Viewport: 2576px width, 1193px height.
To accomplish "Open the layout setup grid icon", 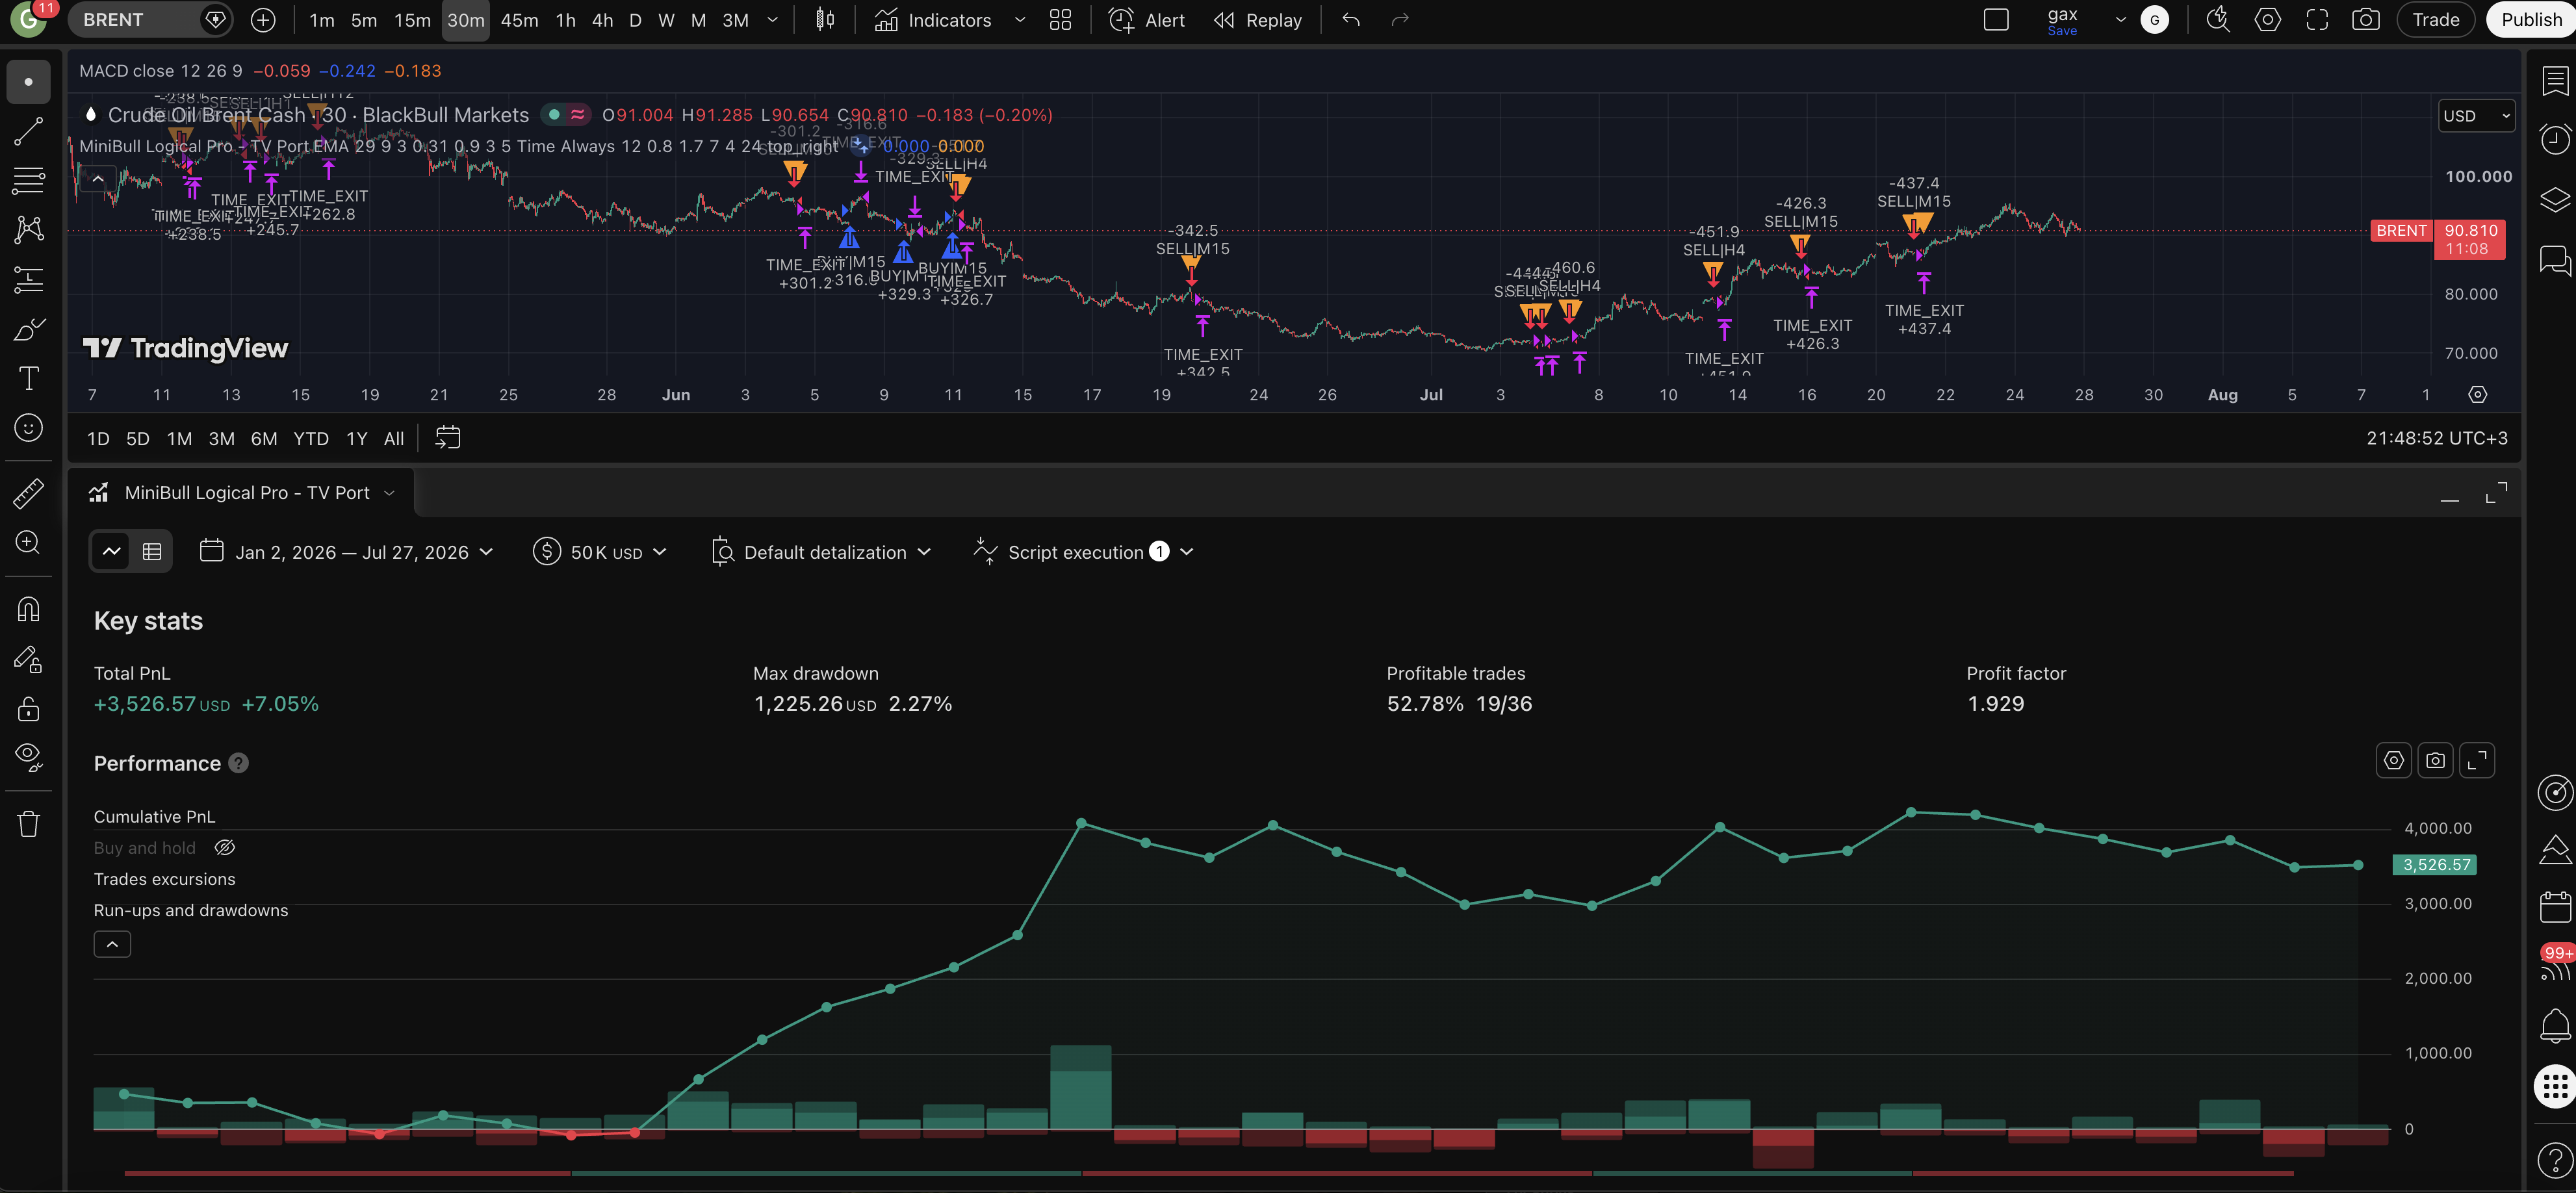I will (x=1060, y=20).
